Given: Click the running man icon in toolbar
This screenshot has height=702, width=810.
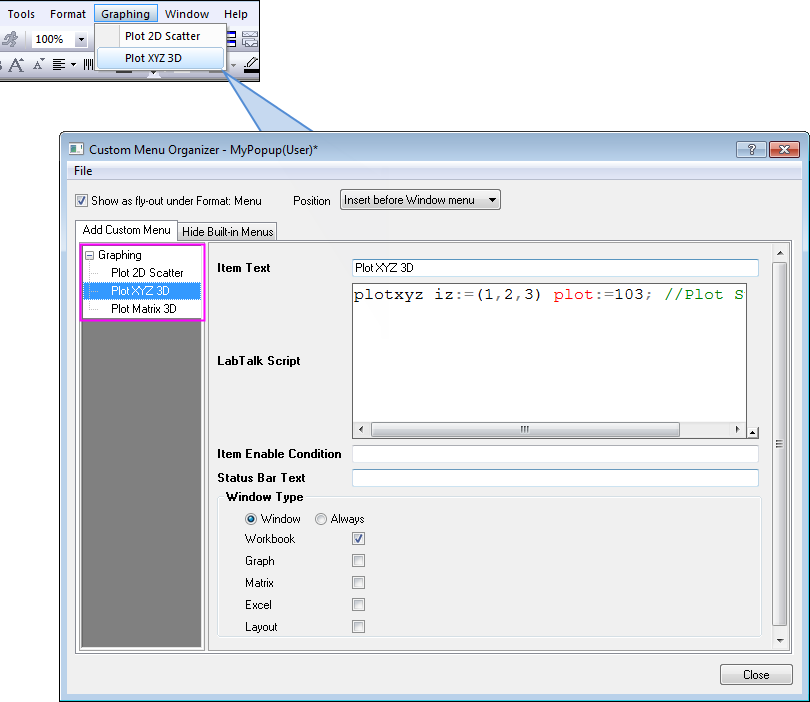Looking at the screenshot, I should [x=10, y=39].
